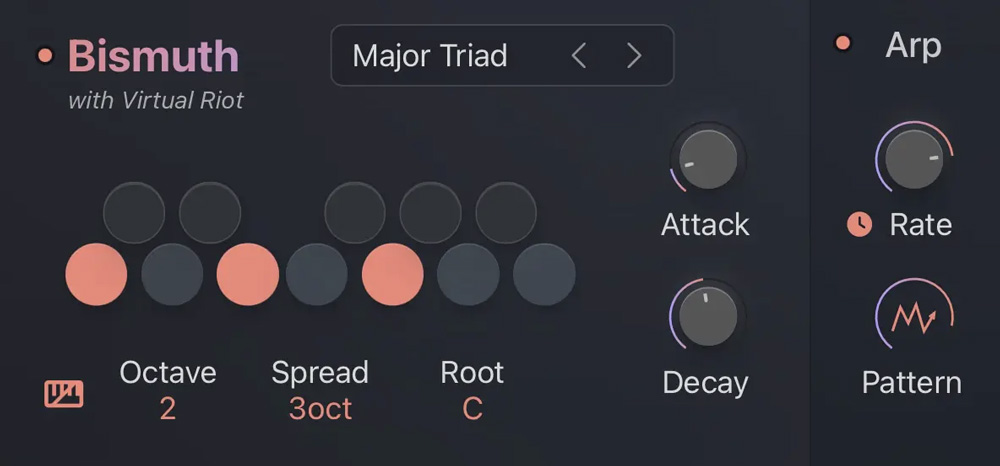
Task: Click the Decay knob
Action: point(707,316)
